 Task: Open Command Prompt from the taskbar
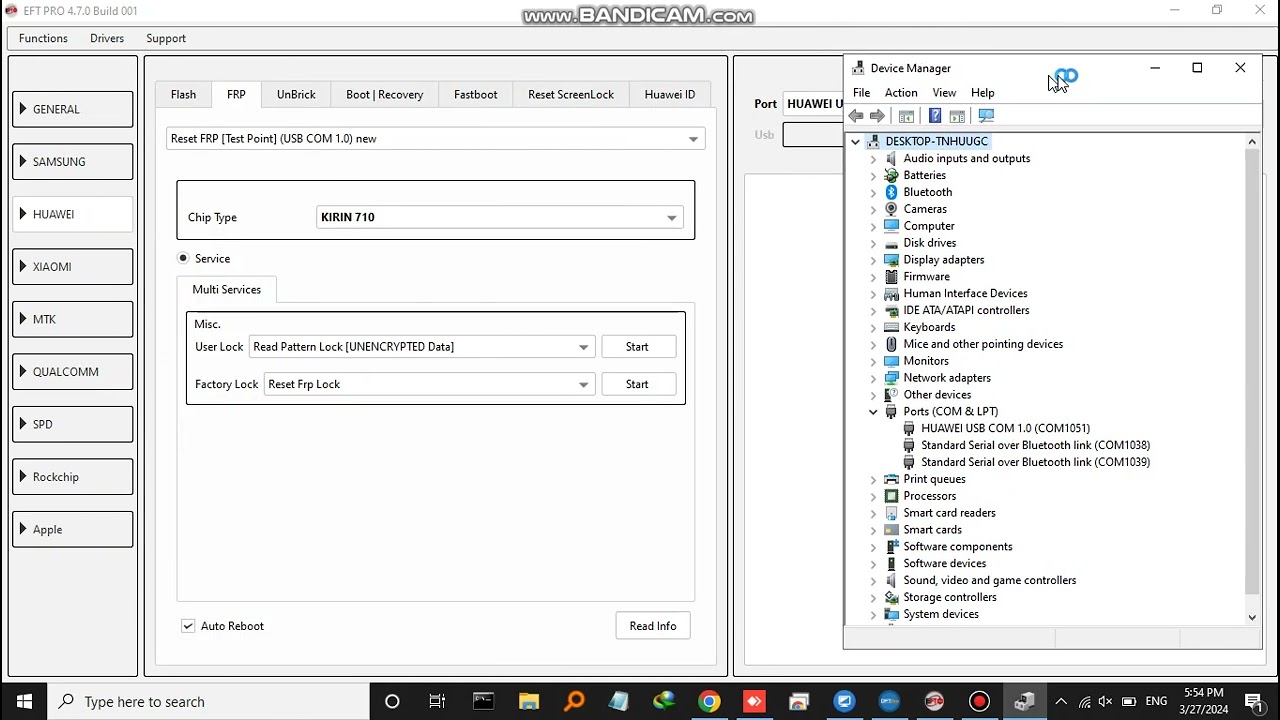pos(483,702)
